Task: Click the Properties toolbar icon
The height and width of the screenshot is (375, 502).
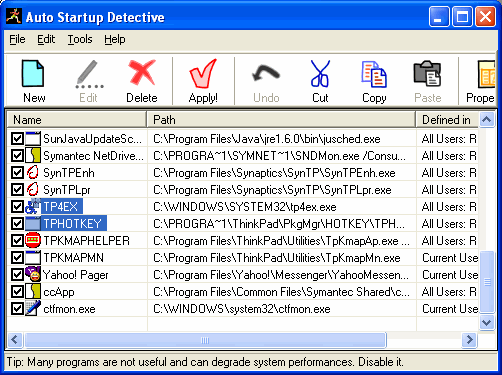Action: [x=486, y=74]
